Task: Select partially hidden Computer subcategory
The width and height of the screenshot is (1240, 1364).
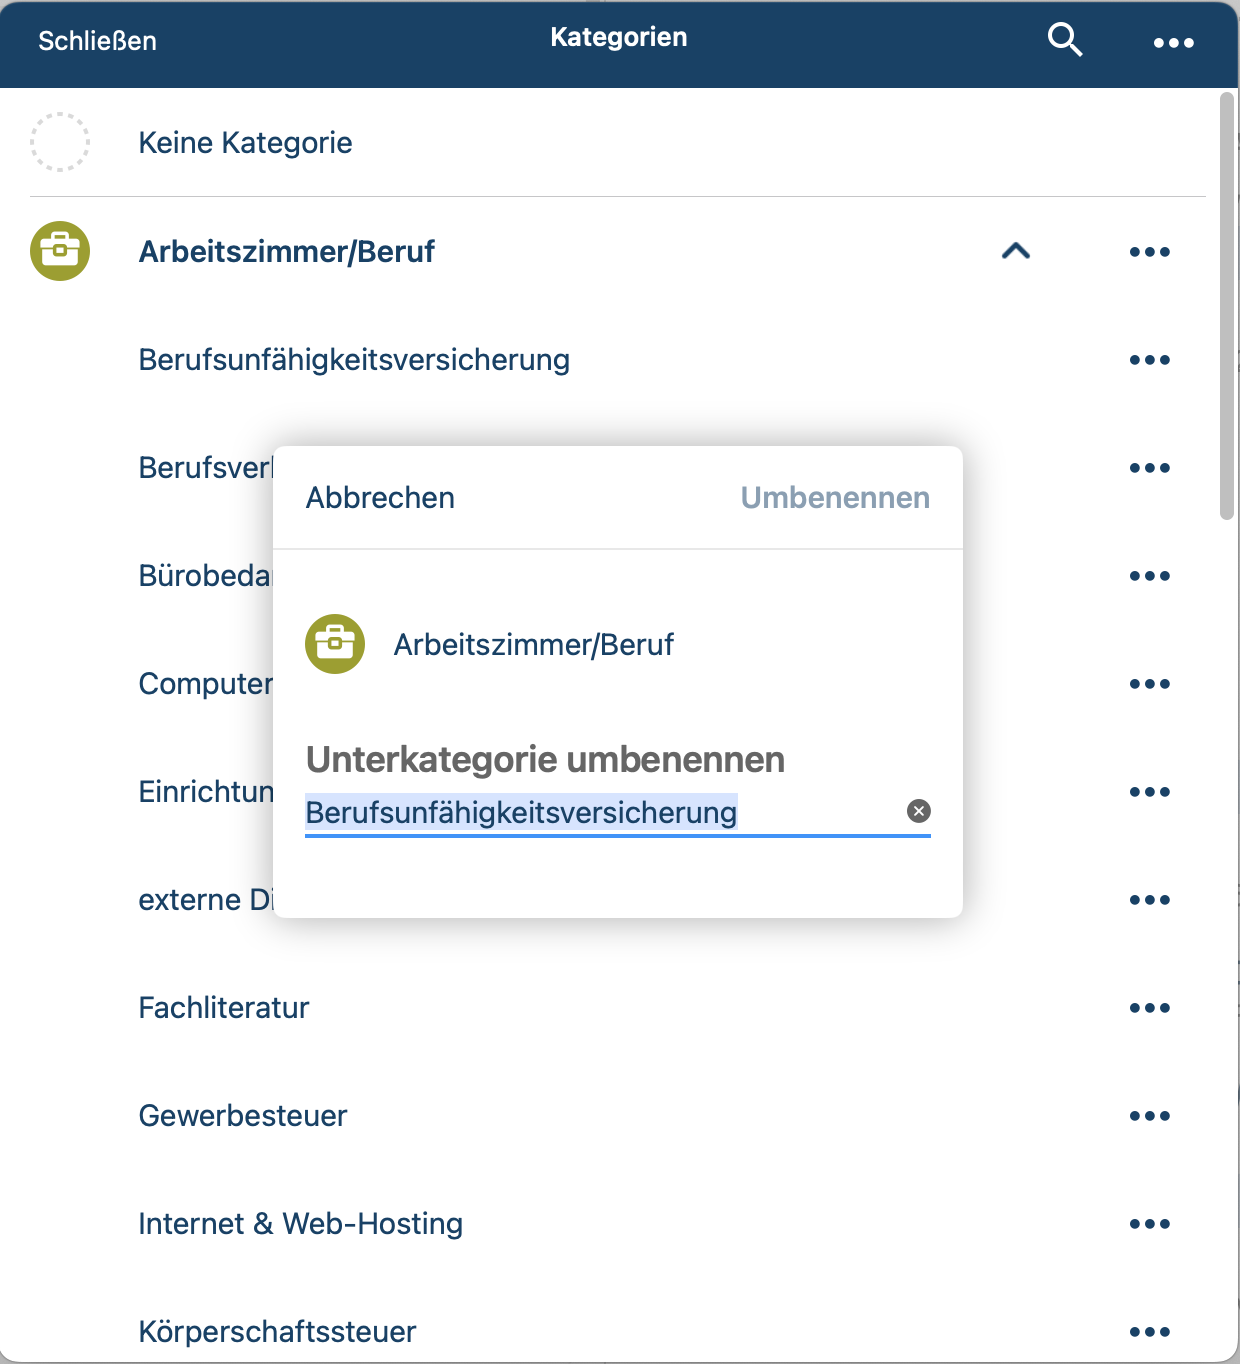Action: [x=205, y=684]
